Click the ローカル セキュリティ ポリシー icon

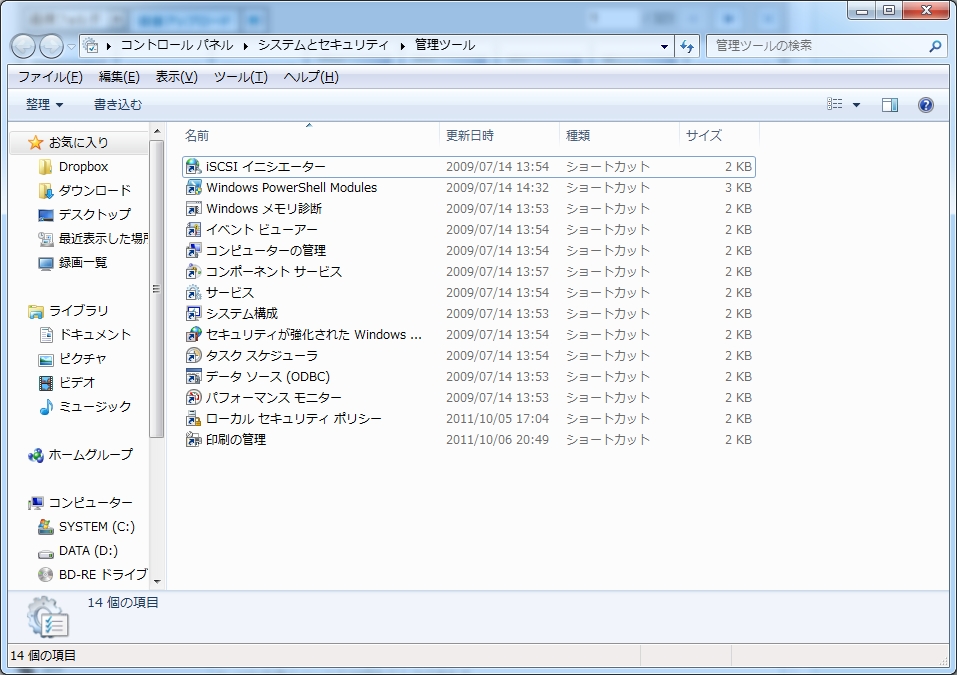pyautogui.click(x=193, y=419)
